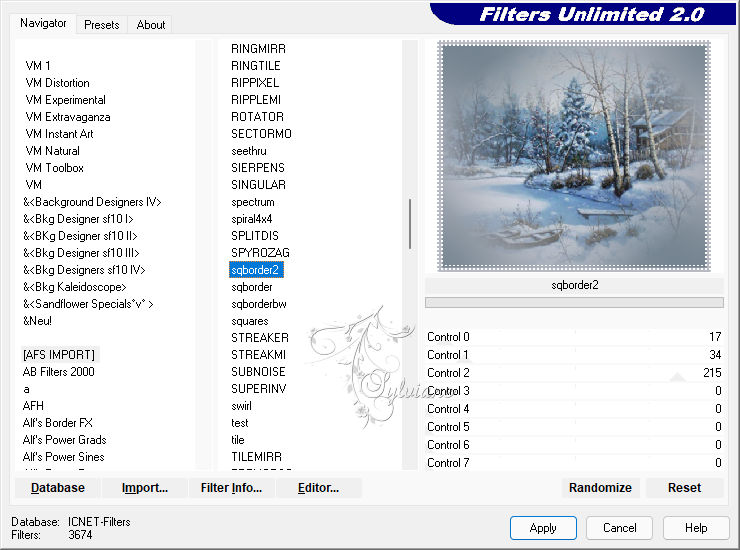
Task: Click the Apply button
Action: [543, 527]
